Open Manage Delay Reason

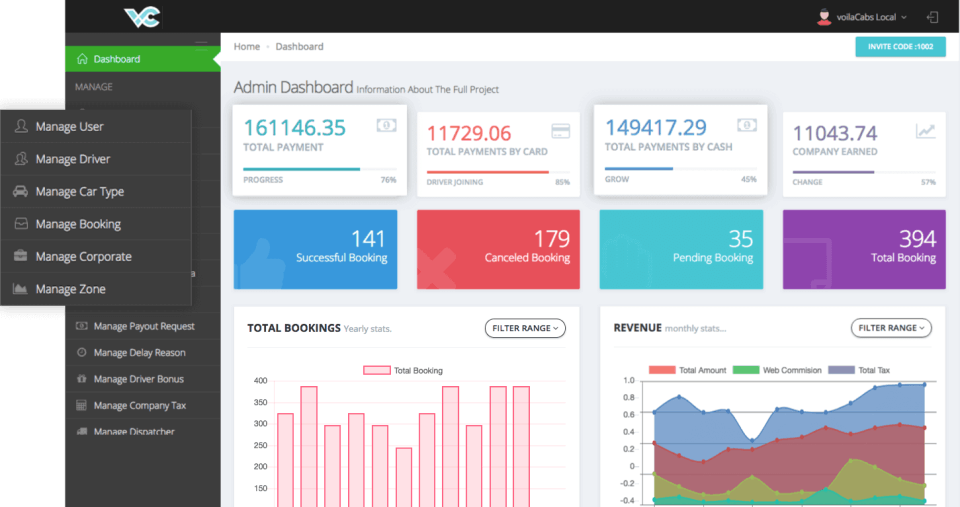[143, 353]
